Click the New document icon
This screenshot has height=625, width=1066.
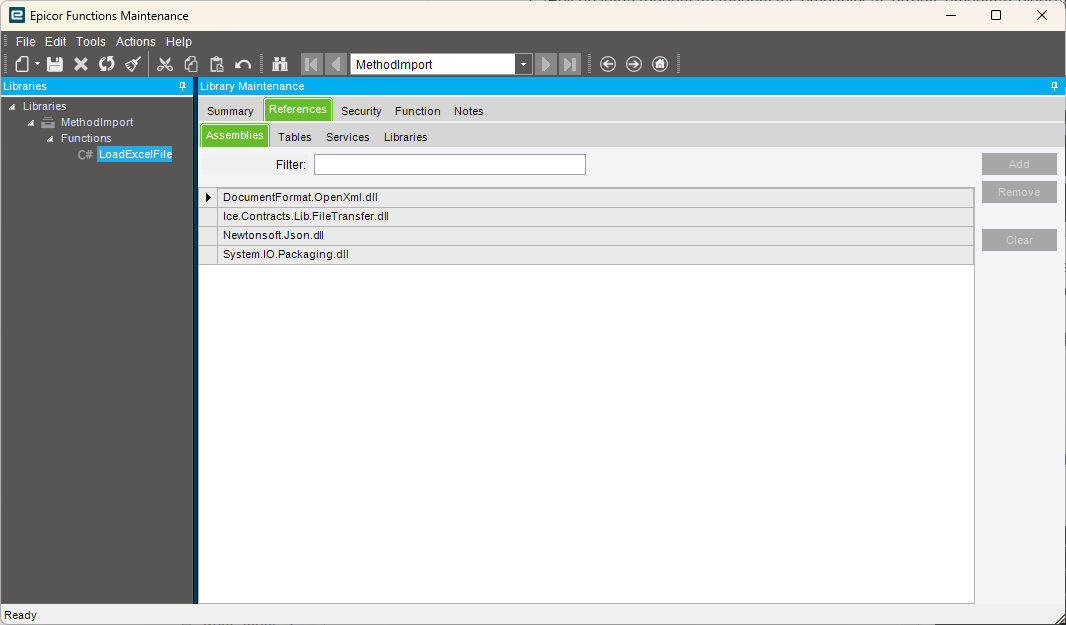click(x=22, y=64)
